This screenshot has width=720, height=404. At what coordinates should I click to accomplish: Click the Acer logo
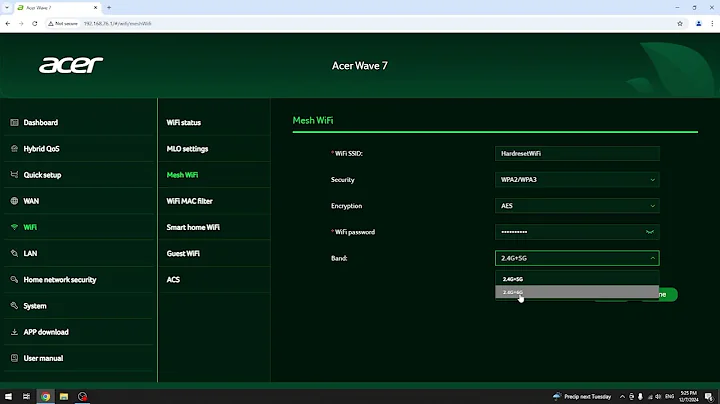(x=71, y=65)
